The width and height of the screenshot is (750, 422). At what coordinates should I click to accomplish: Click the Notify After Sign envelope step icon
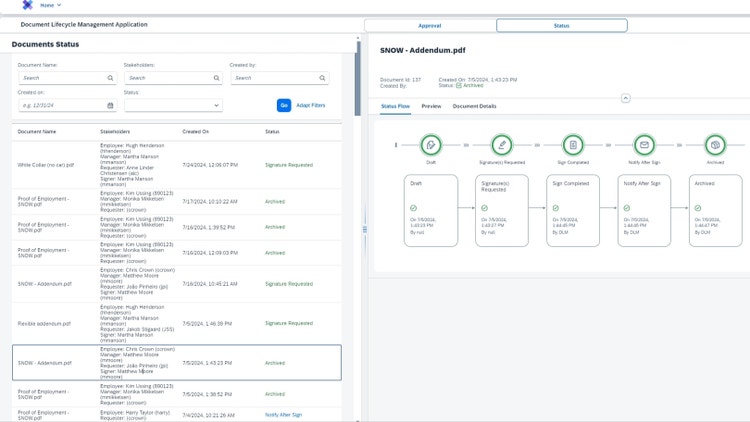click(644, 145)
